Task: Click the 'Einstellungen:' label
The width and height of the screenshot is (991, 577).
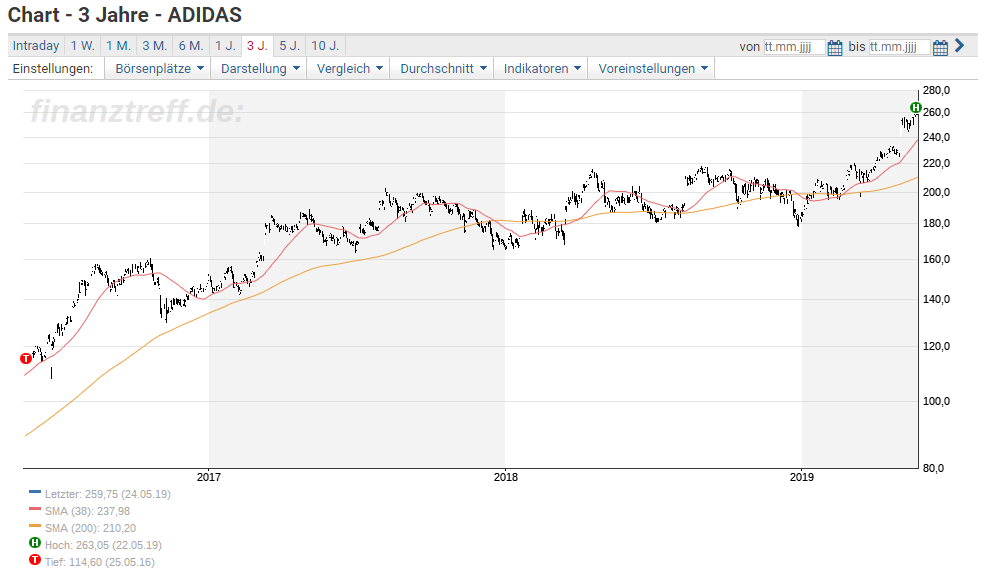Action: 53,69
